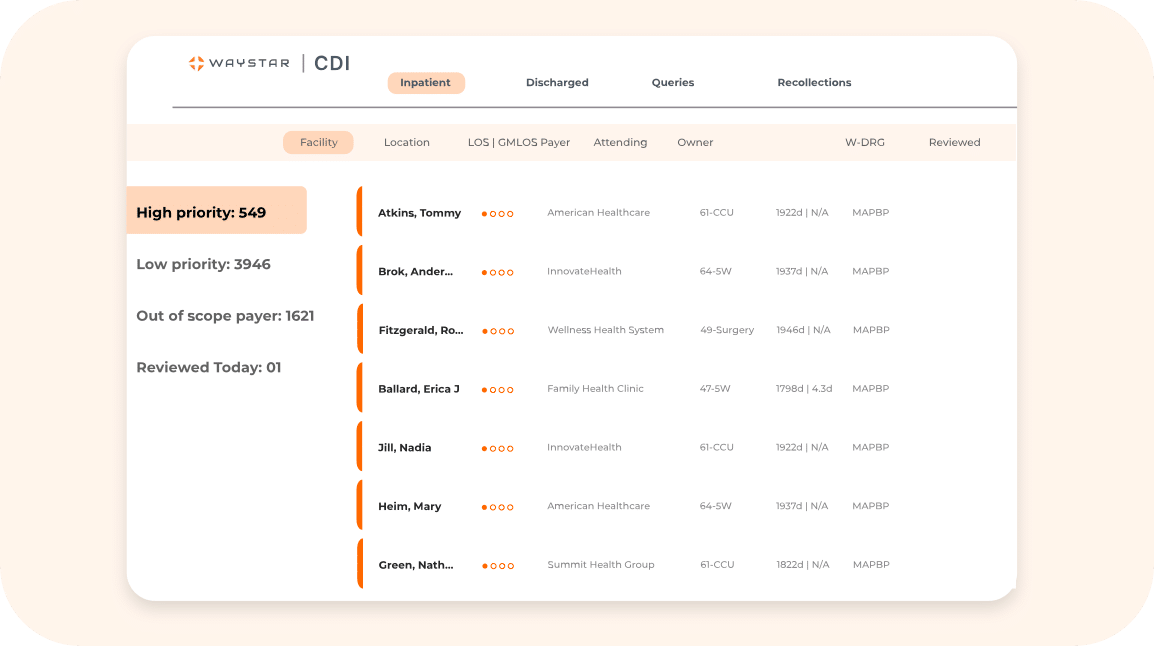The image size is (1154, 646).
Task: Click priority dots beside Fitzgerald row
Action: tap(498, 331)
